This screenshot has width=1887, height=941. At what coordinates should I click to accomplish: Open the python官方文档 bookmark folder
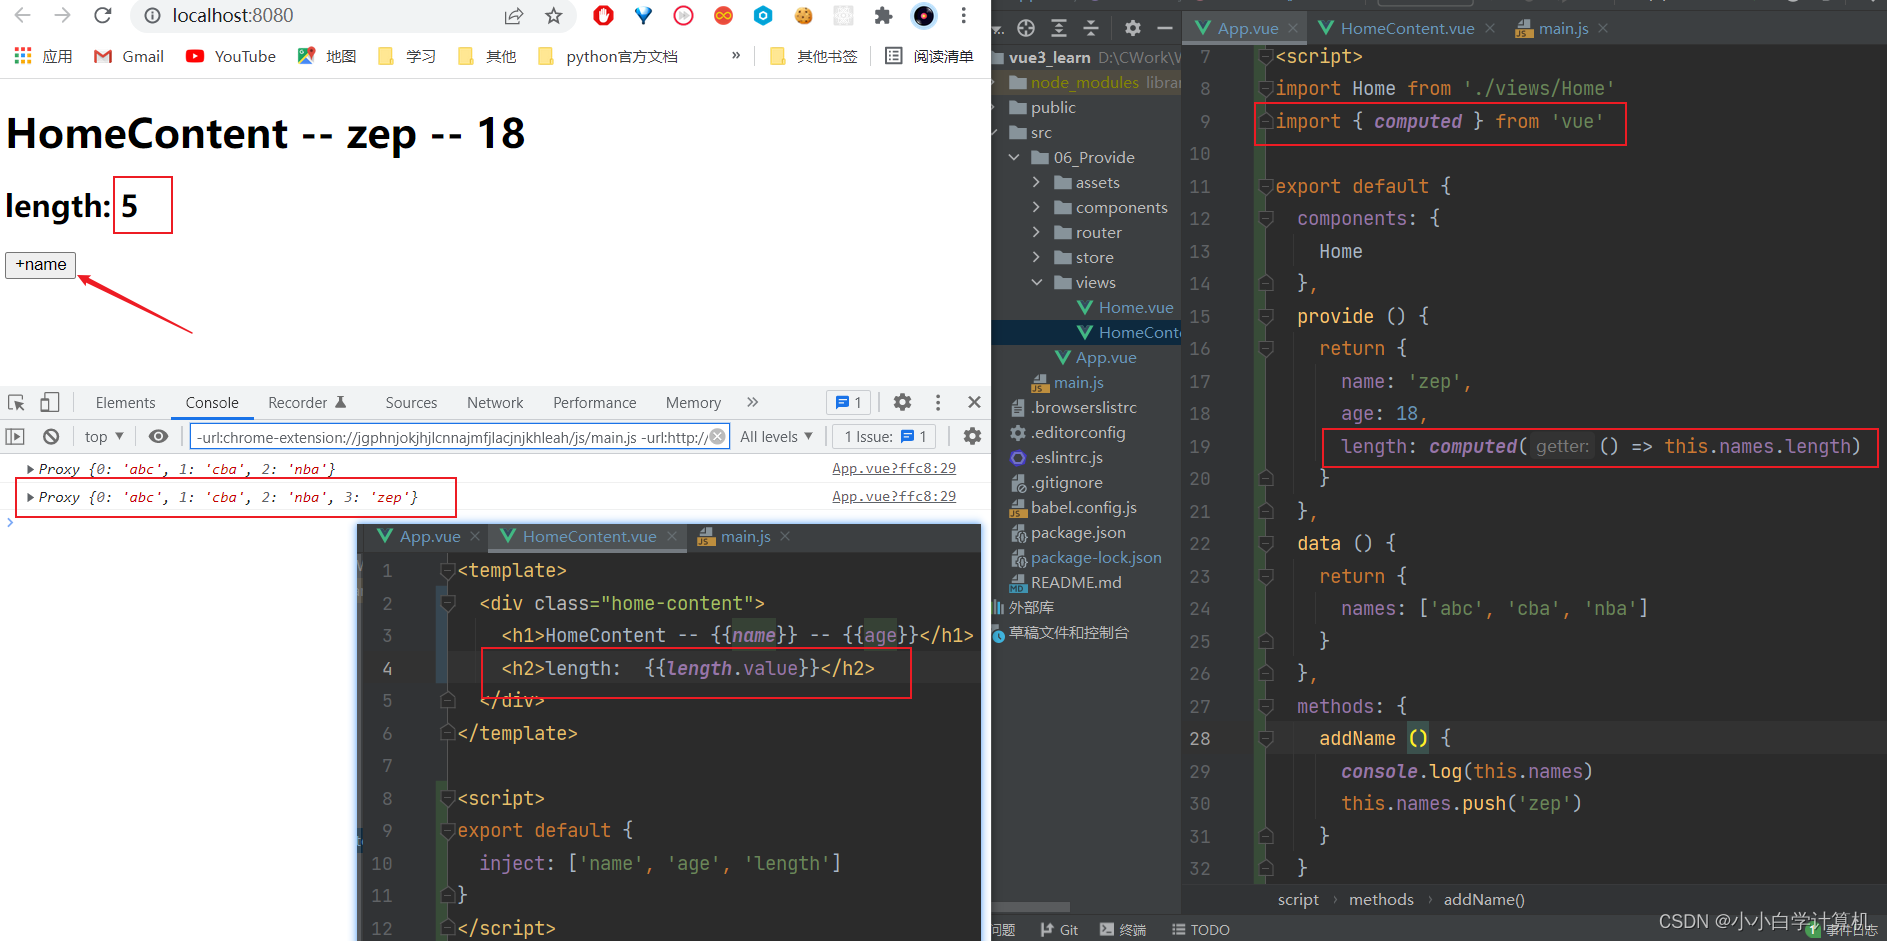pyautogui.click(x=608, y=56)
